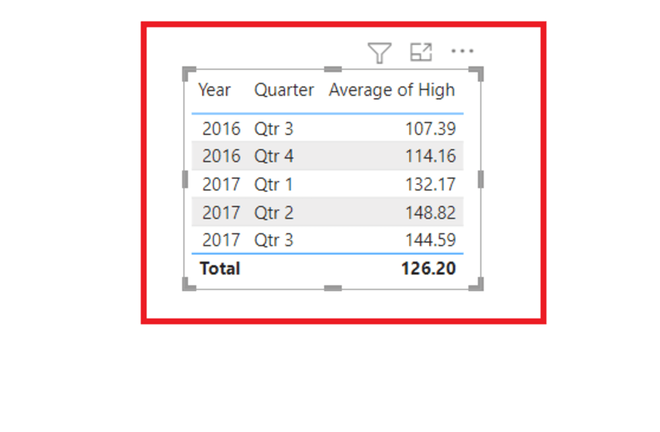
Task: Open the More options ellipsis menu
Action: pos(462,51)
